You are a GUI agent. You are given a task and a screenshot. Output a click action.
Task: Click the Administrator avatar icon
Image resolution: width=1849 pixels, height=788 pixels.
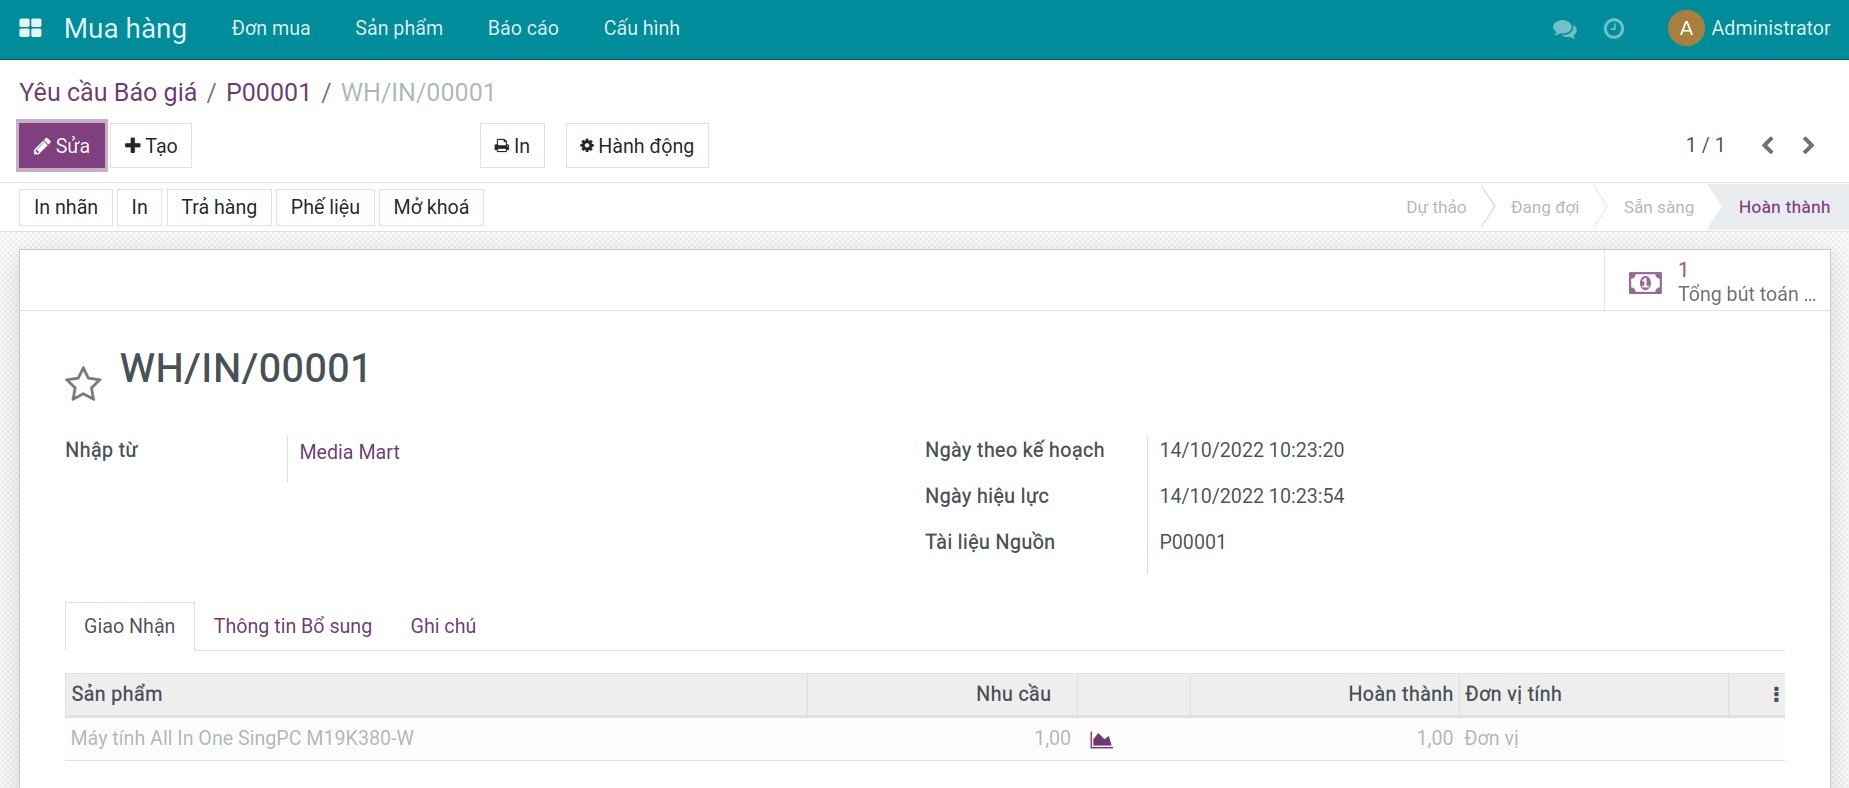pyautogui.click(x=1685, y=28)
